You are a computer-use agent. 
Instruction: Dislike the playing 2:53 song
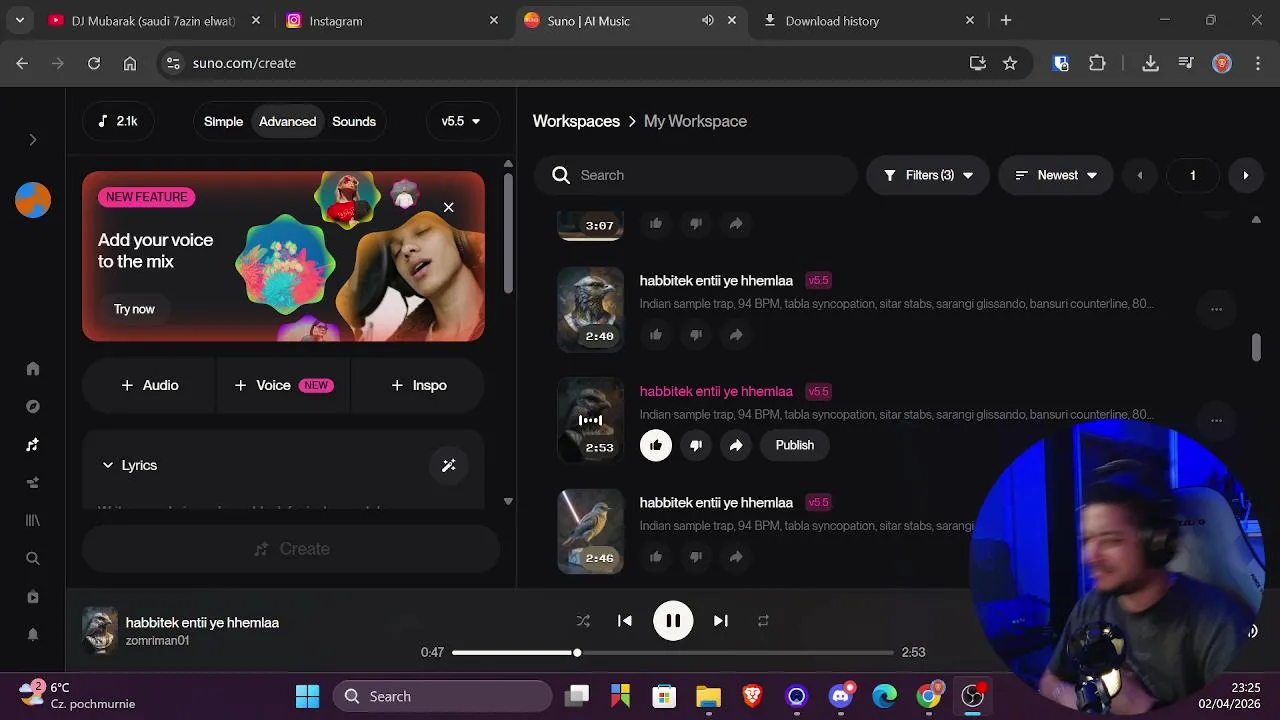[x=696, y=445]
